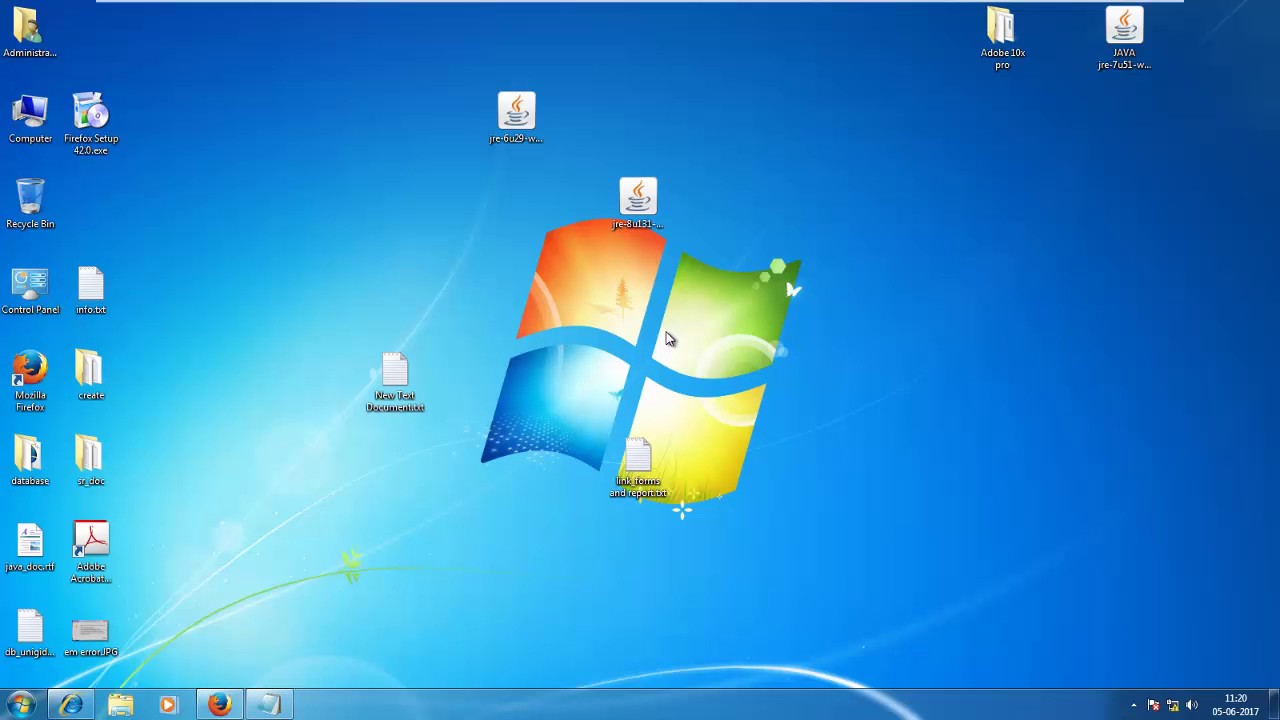The image size is (1280, 720).
Task: Open Internet Explorer from the taskbar
Action: coord(71,705)
